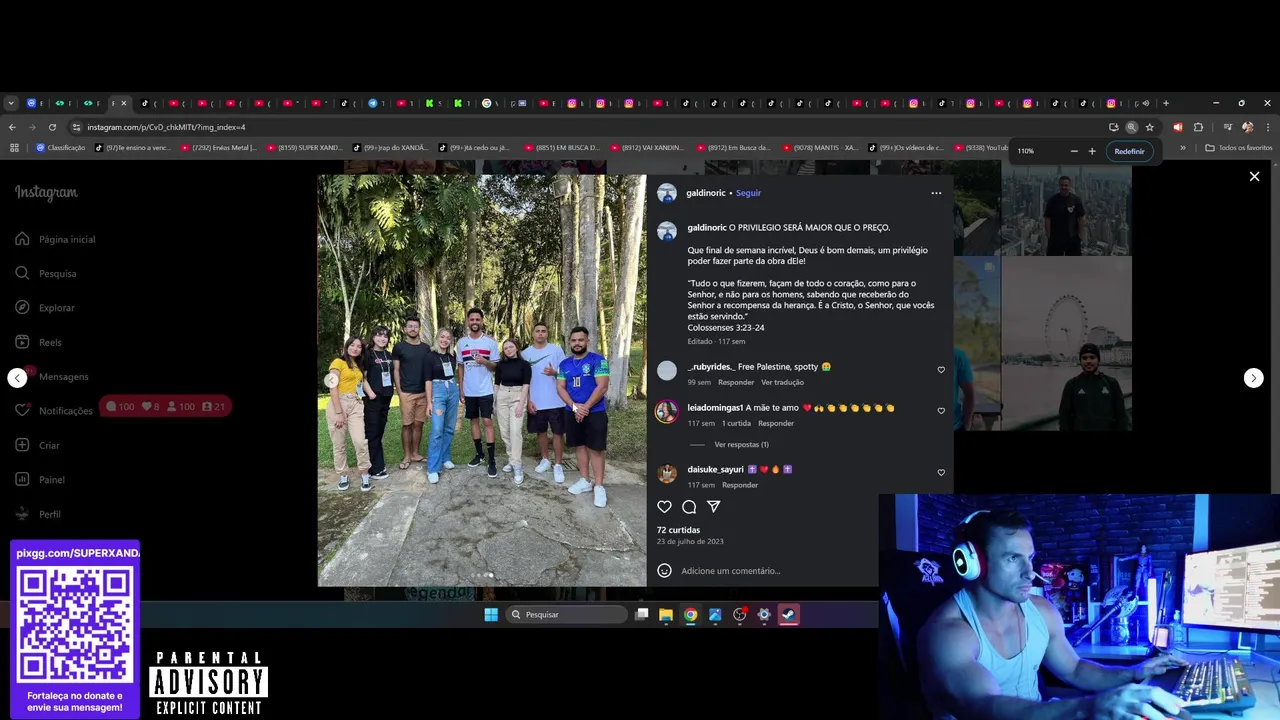
Task: Click Ver tradução on _rubyrides_ comment
Action: (782, 382)
